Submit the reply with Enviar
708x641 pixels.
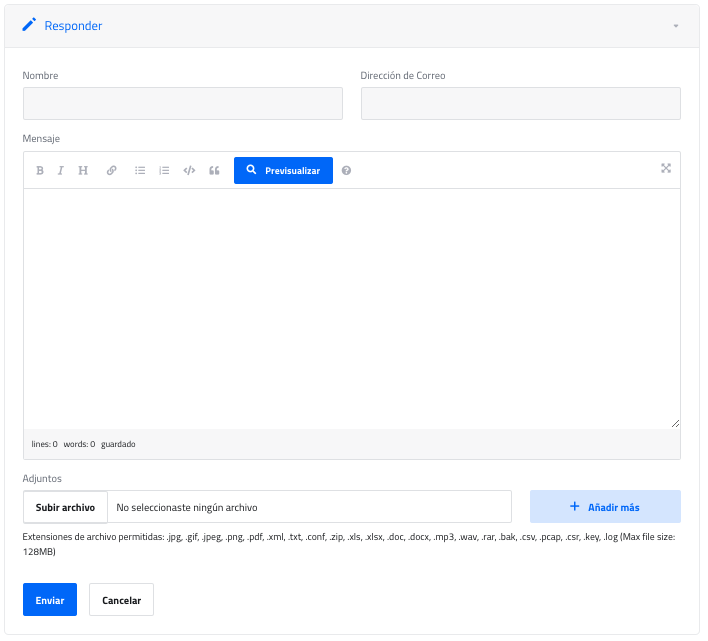tap(50, 600)
